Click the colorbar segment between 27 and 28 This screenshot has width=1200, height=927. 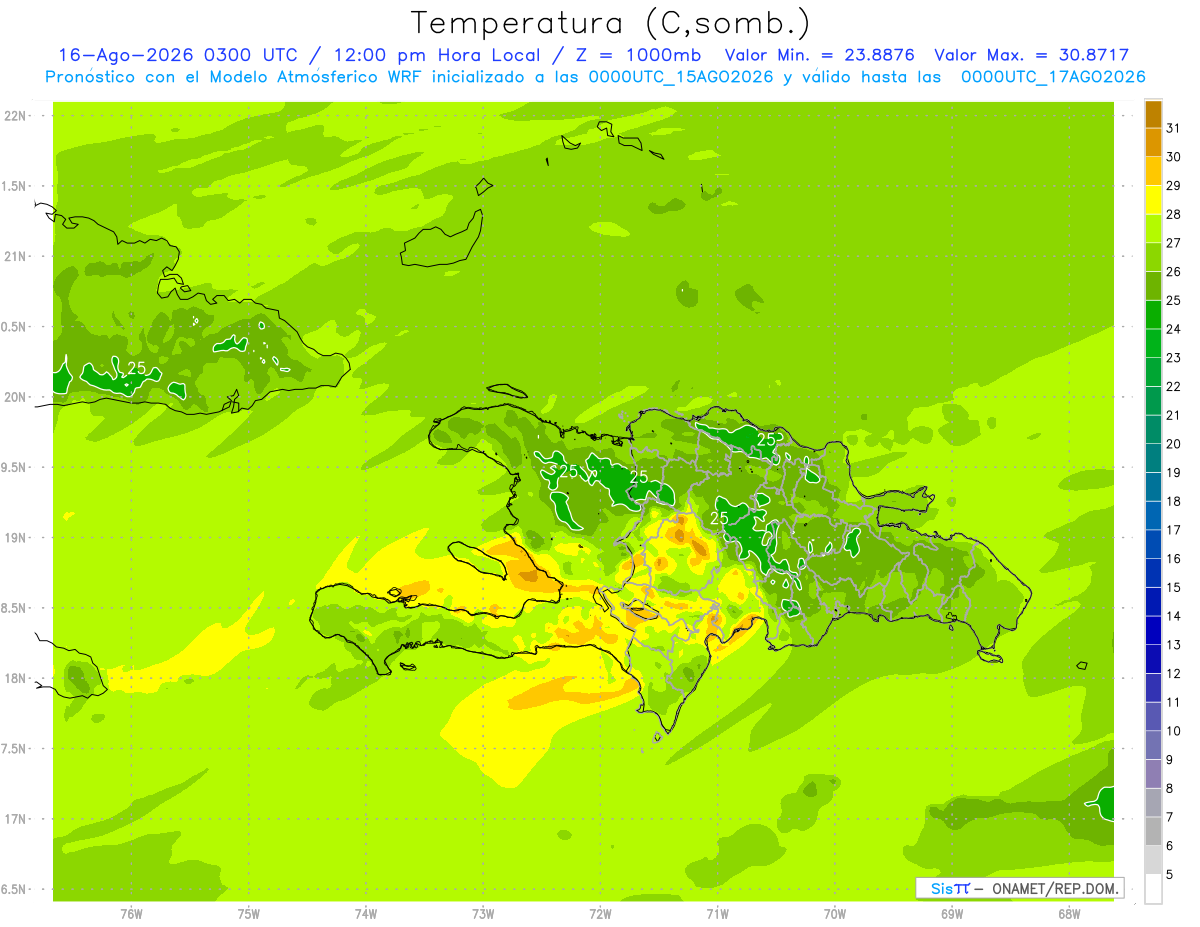[1153, 229]
